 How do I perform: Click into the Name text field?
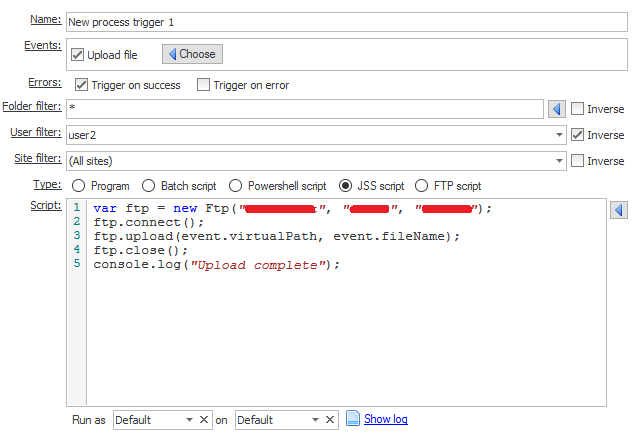pos(340,21)
